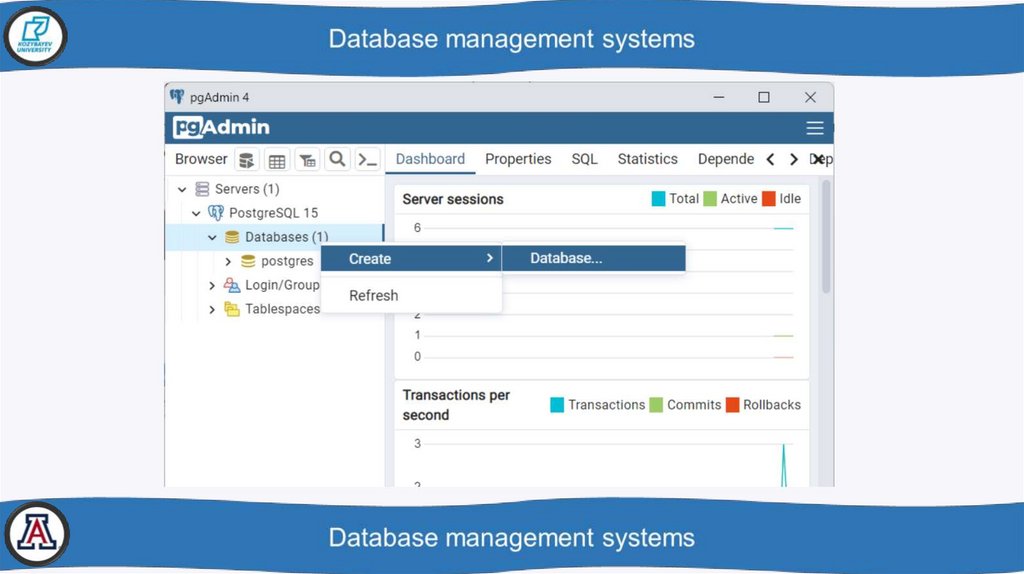Switch to the Statistics tab

(x=648, y=159)
